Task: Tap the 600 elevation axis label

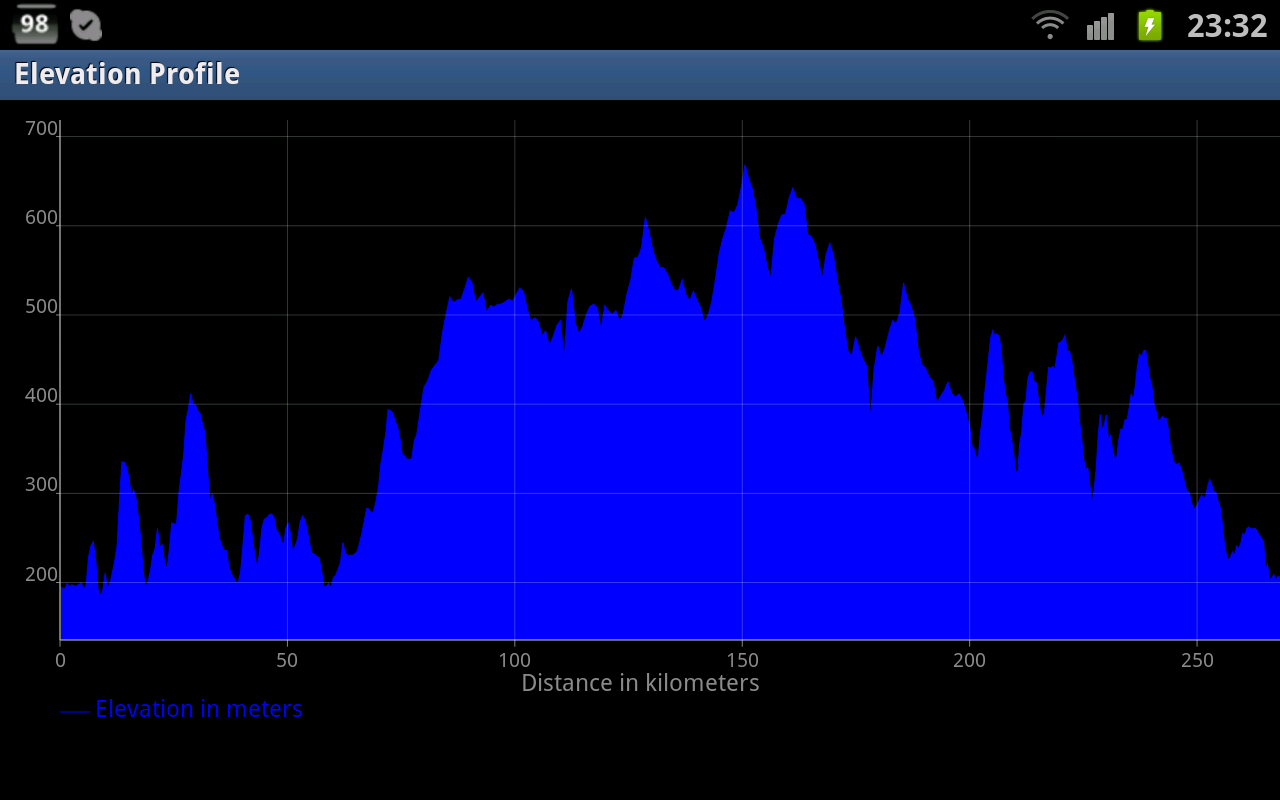Action: coord(41,218)
